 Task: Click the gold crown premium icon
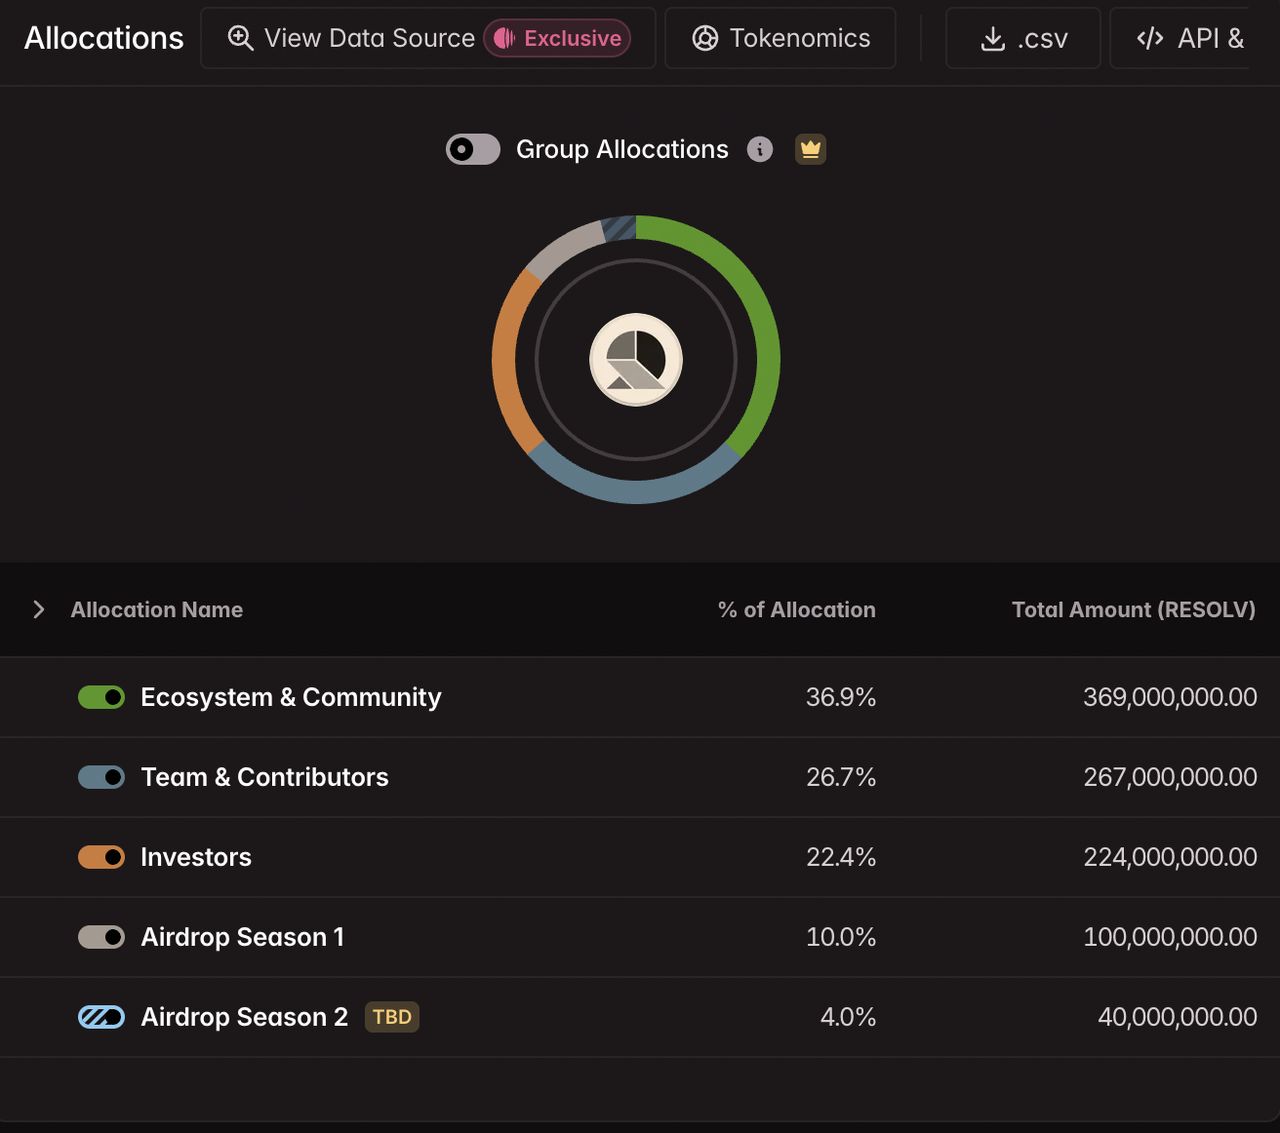(x=810, y=149)
